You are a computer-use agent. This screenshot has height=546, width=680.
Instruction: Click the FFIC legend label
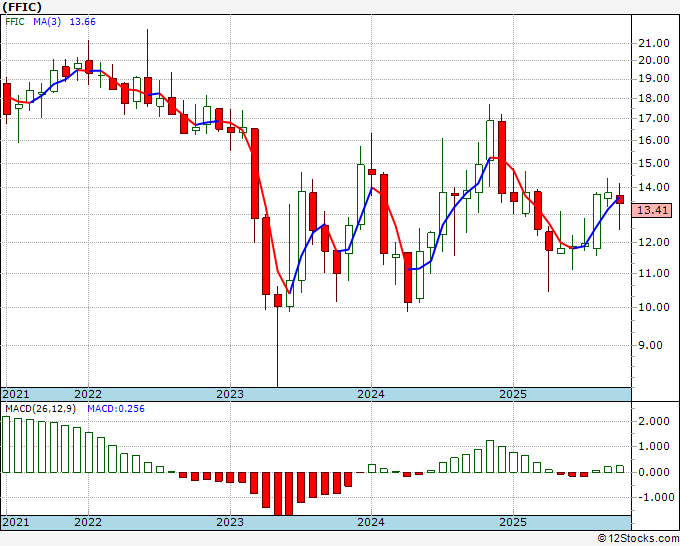coord(15,22)
